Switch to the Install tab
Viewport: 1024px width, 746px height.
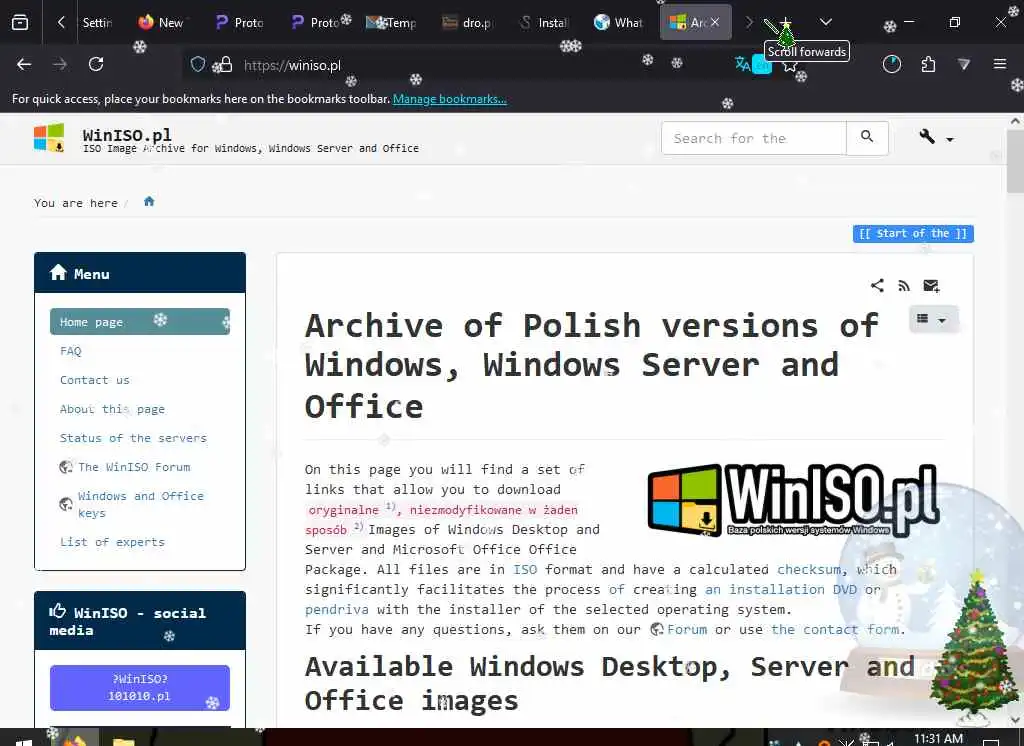pyautogui.click(x=544, y=22)
